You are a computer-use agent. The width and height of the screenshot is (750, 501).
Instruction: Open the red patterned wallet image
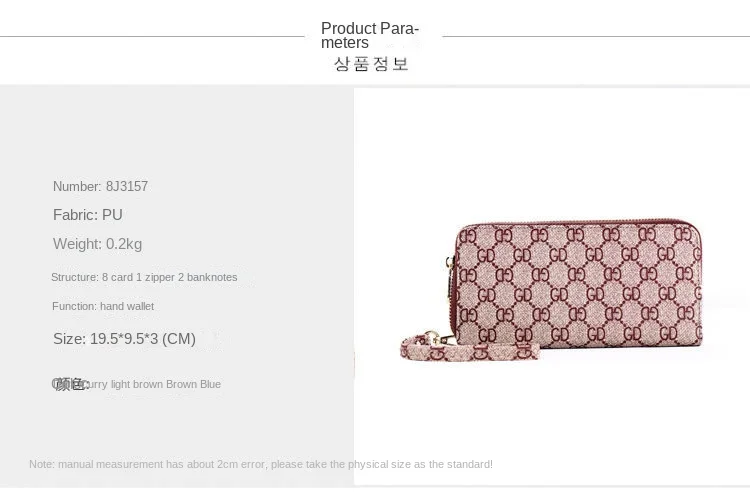pyautogui.click(x=590, y=290)
